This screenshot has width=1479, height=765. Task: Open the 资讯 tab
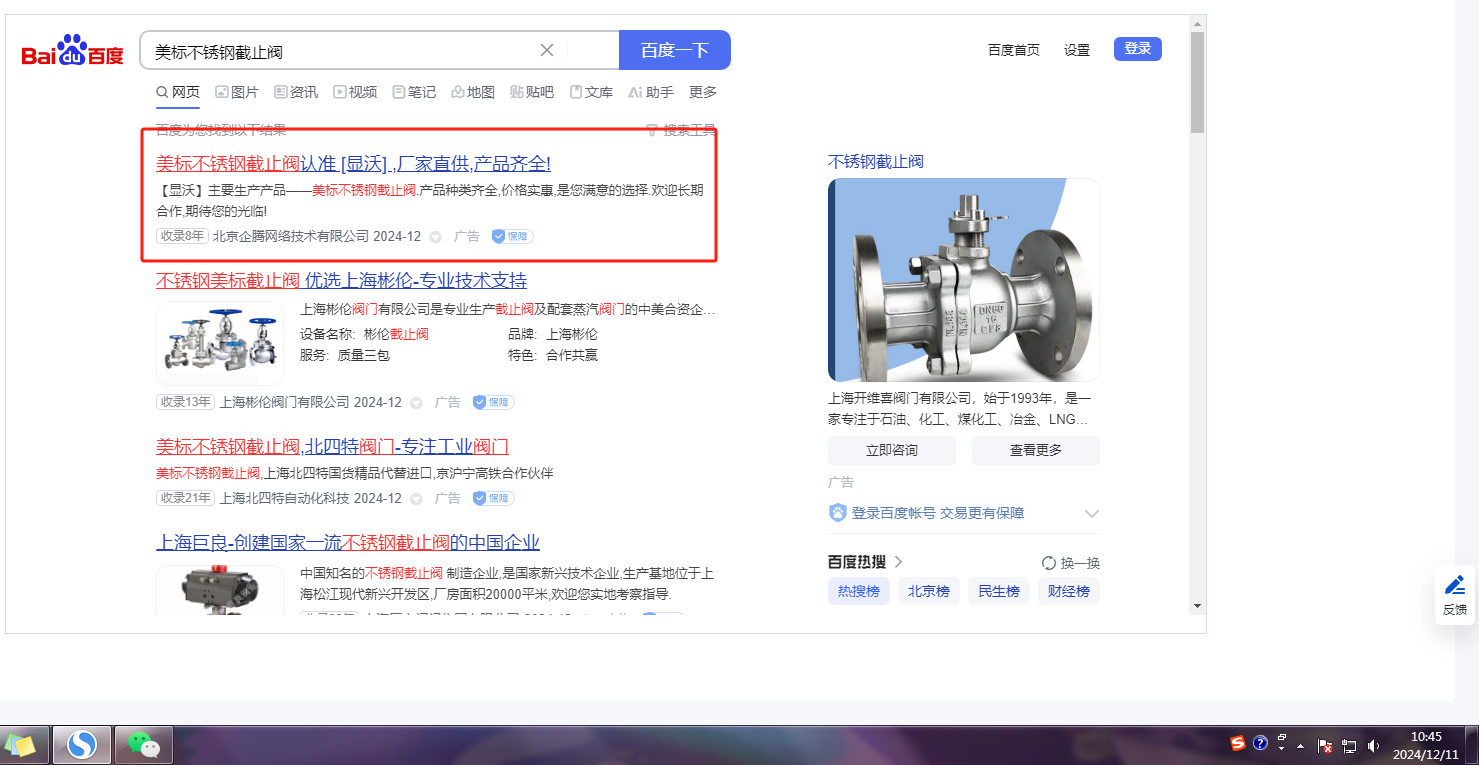(296, 92)
